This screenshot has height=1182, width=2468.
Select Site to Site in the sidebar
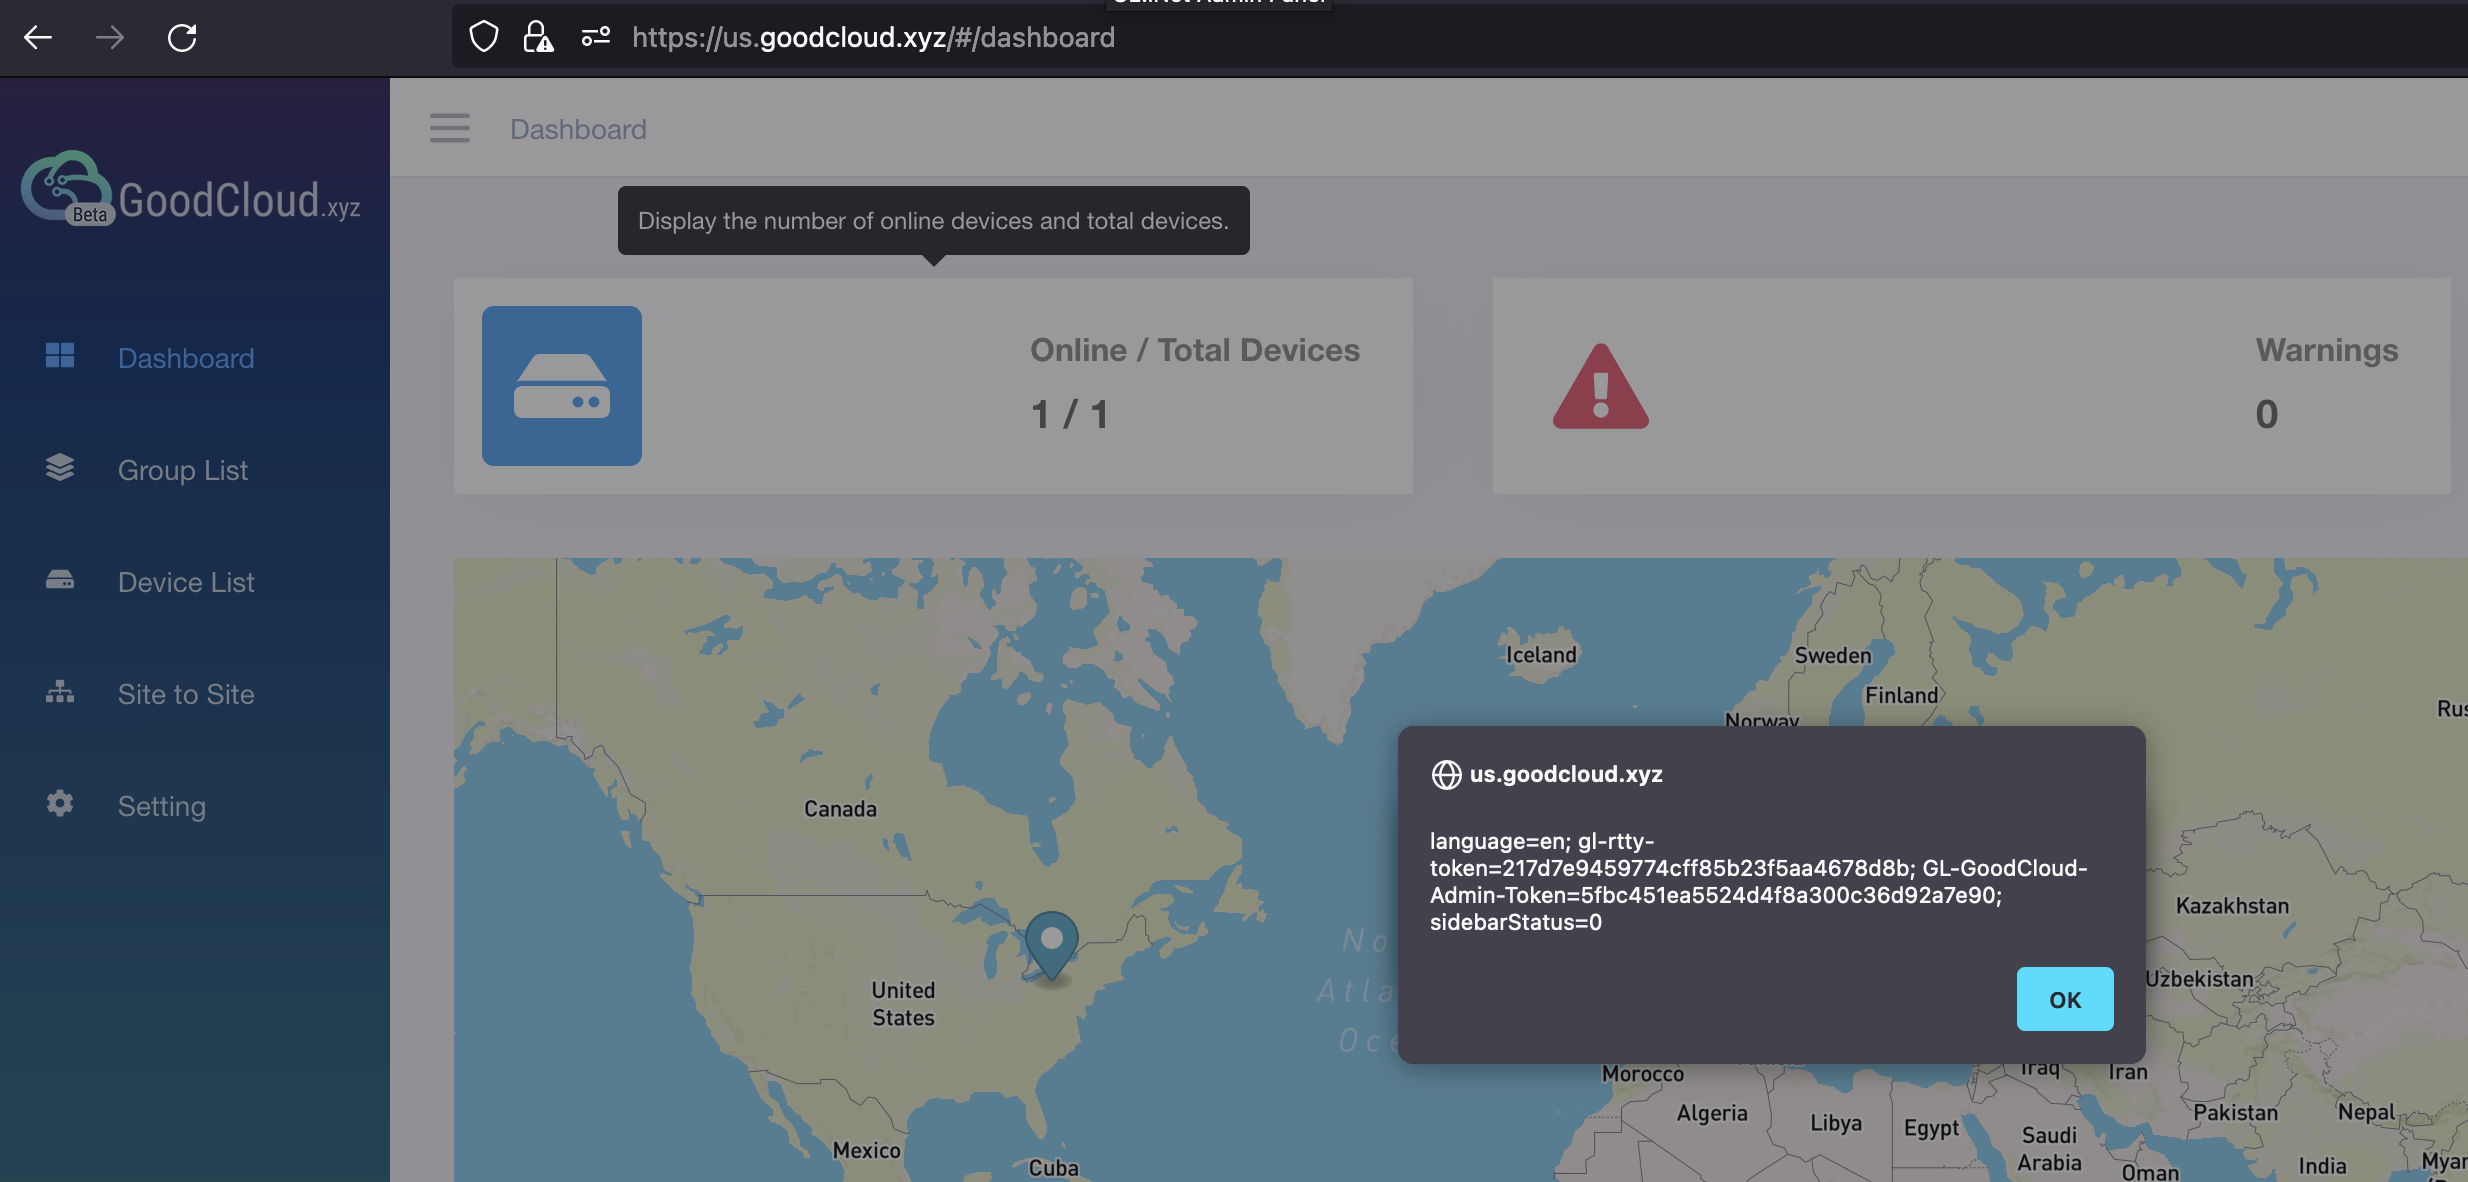point(186,694)
